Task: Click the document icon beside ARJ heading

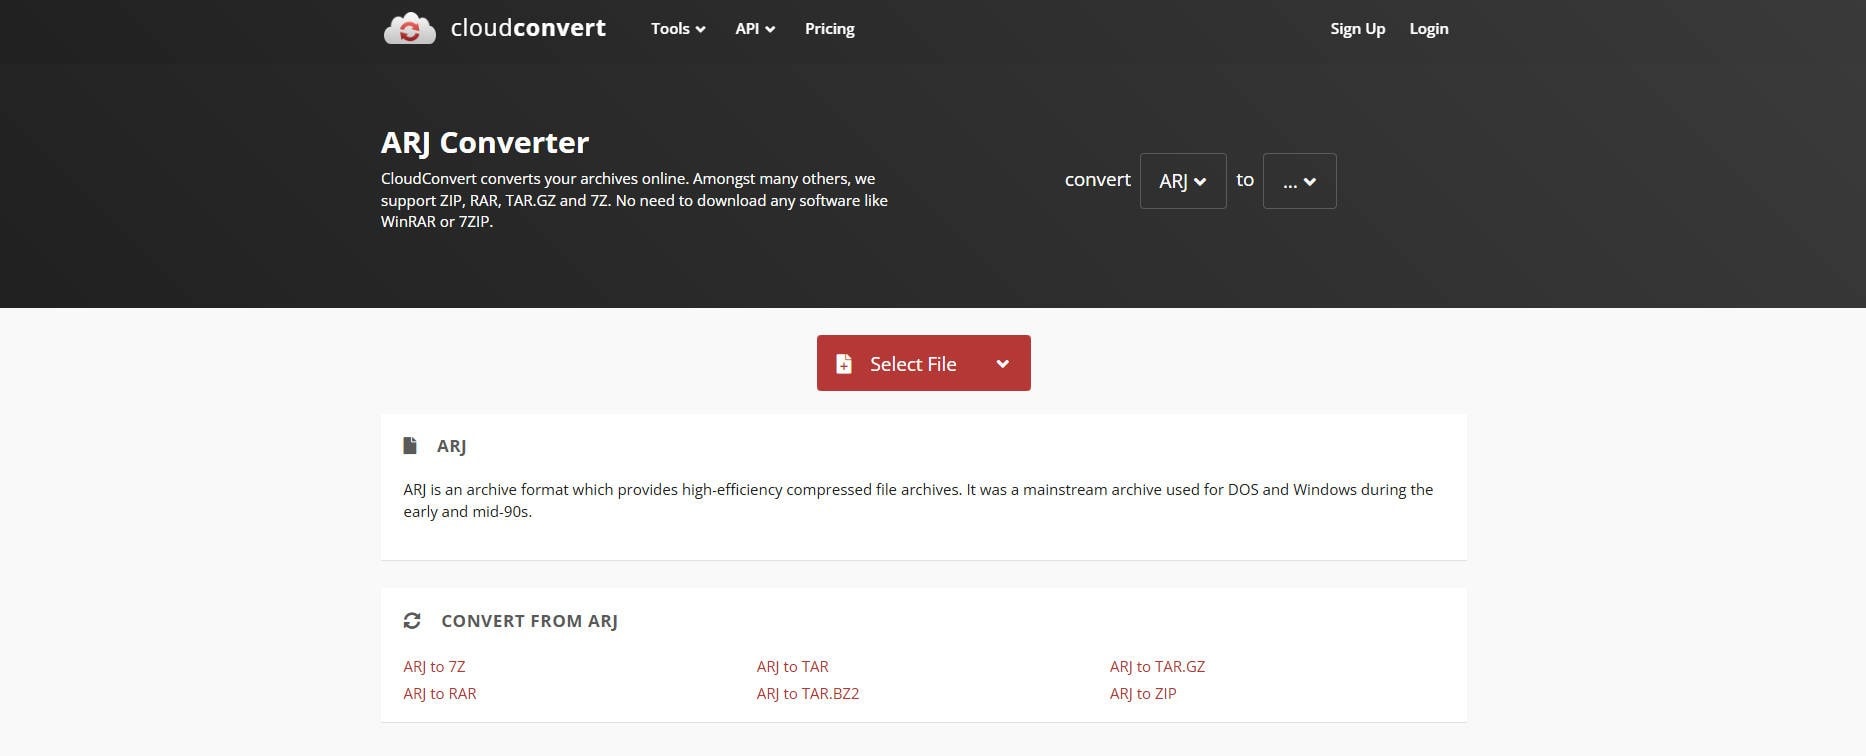Action: [410, 445]
